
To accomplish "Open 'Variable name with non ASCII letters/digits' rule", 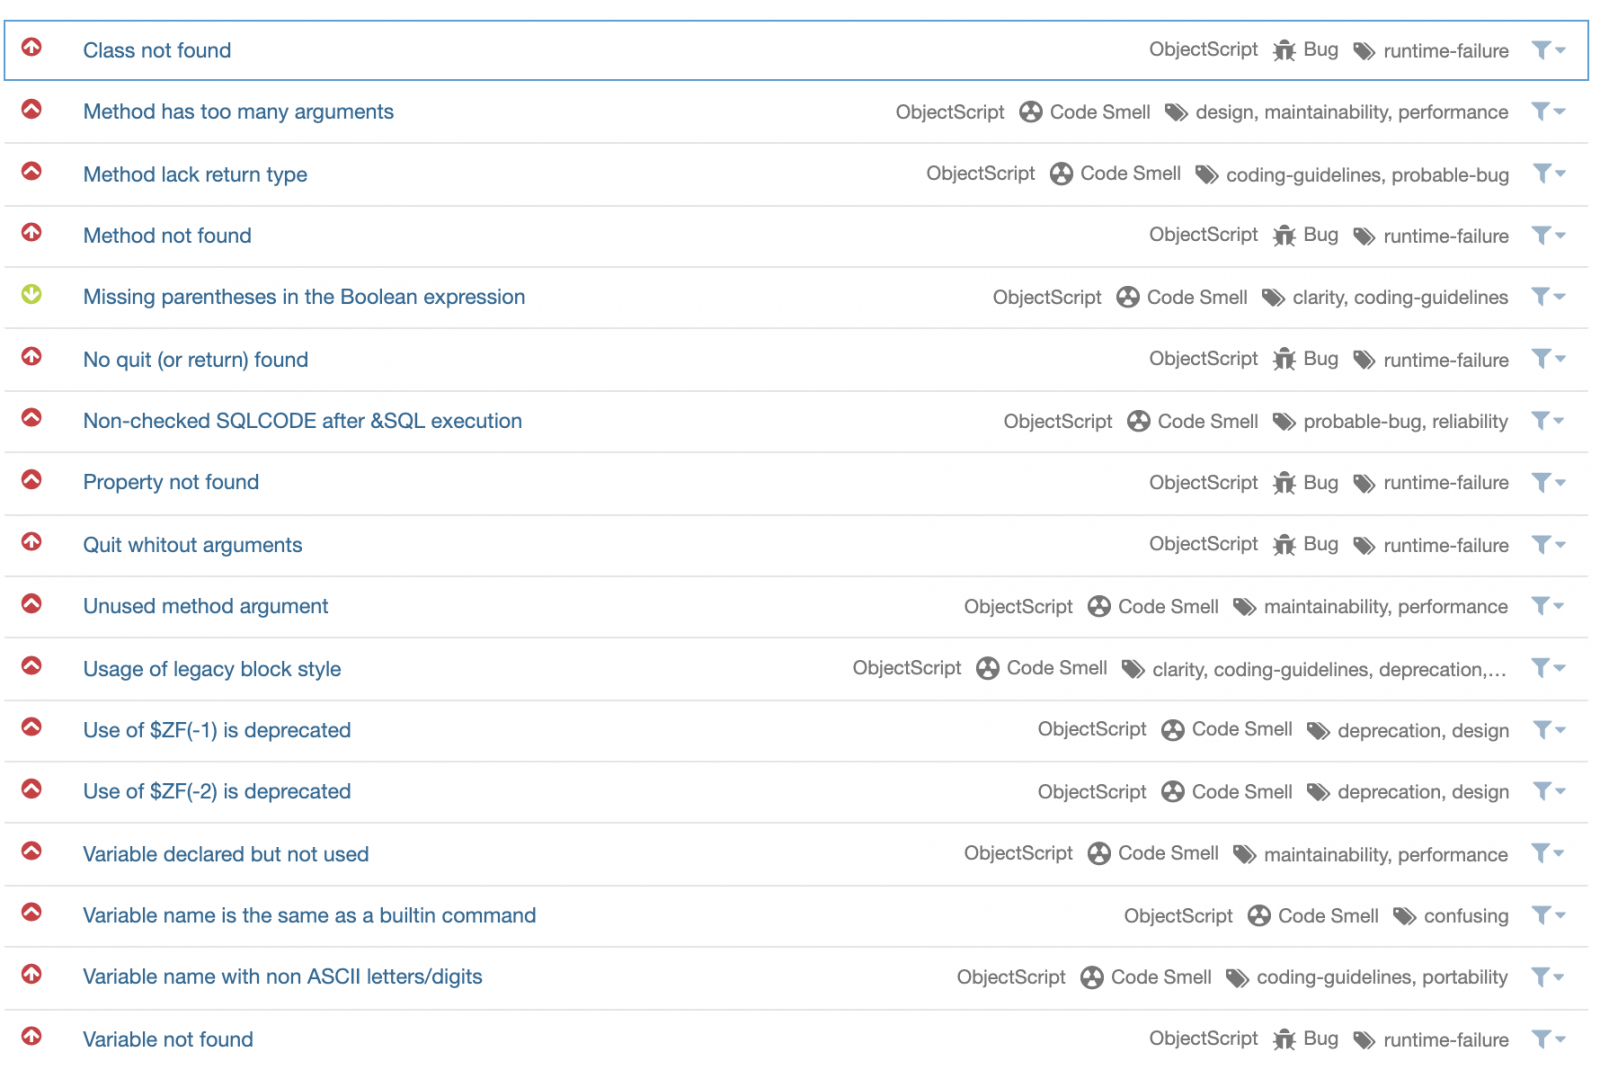I will click(x=282, y=977).
